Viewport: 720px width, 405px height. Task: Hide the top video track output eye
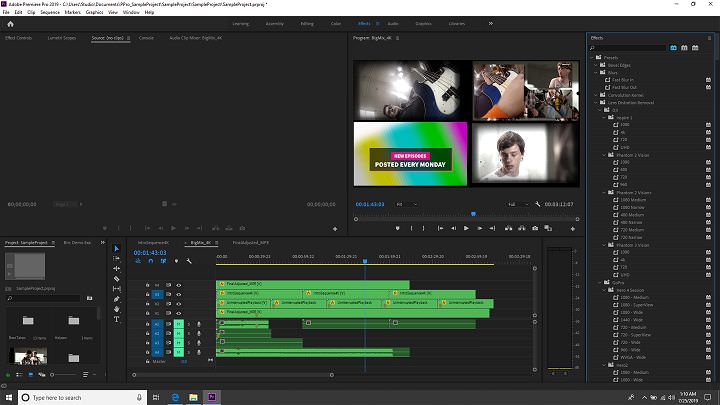(179, 285)
